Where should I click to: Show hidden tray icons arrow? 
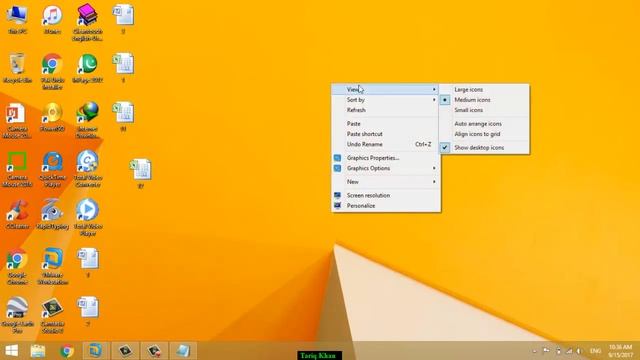(x=534, y=351)
